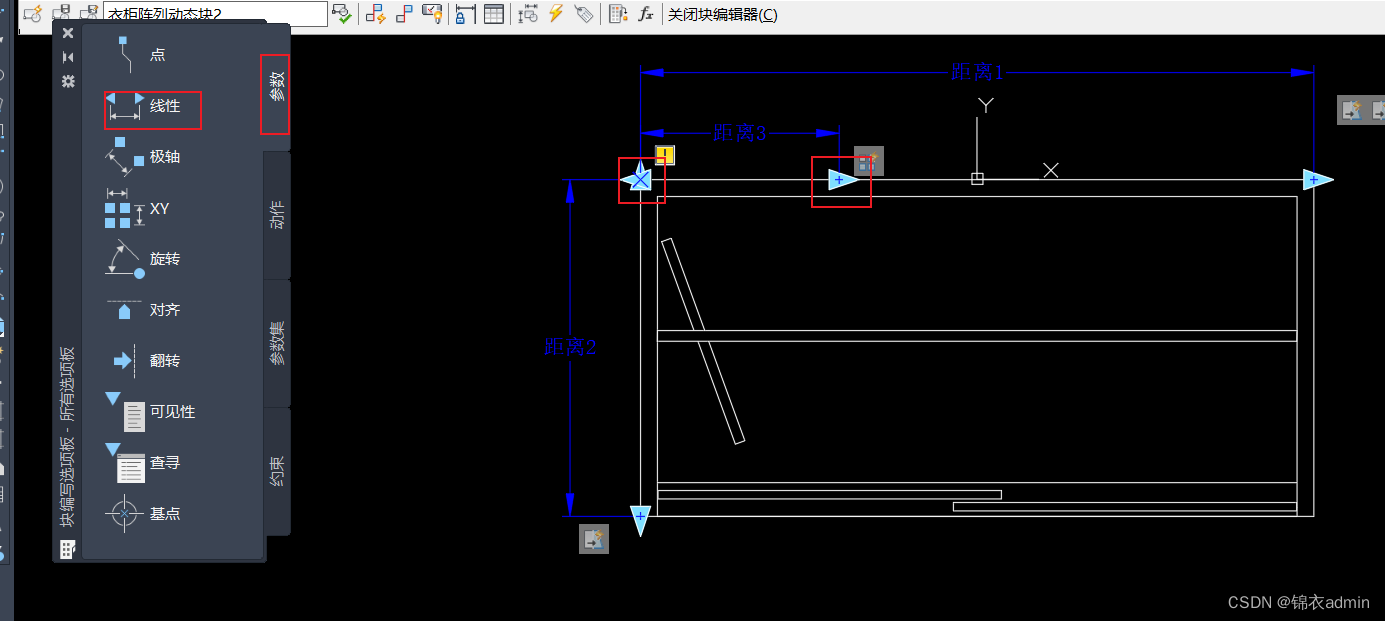Click the stretch action icon below 距离2
1385x621 pixels.
click(594, 540)
